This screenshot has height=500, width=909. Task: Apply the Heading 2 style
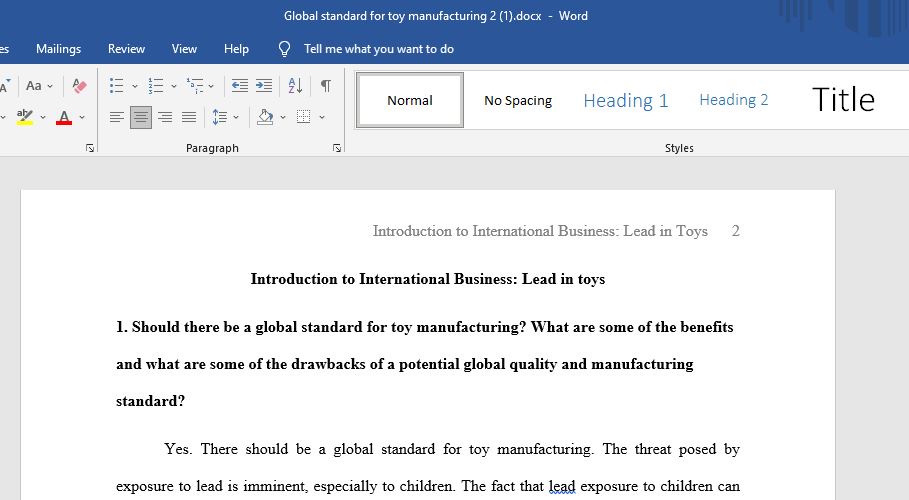coord(733,100)
